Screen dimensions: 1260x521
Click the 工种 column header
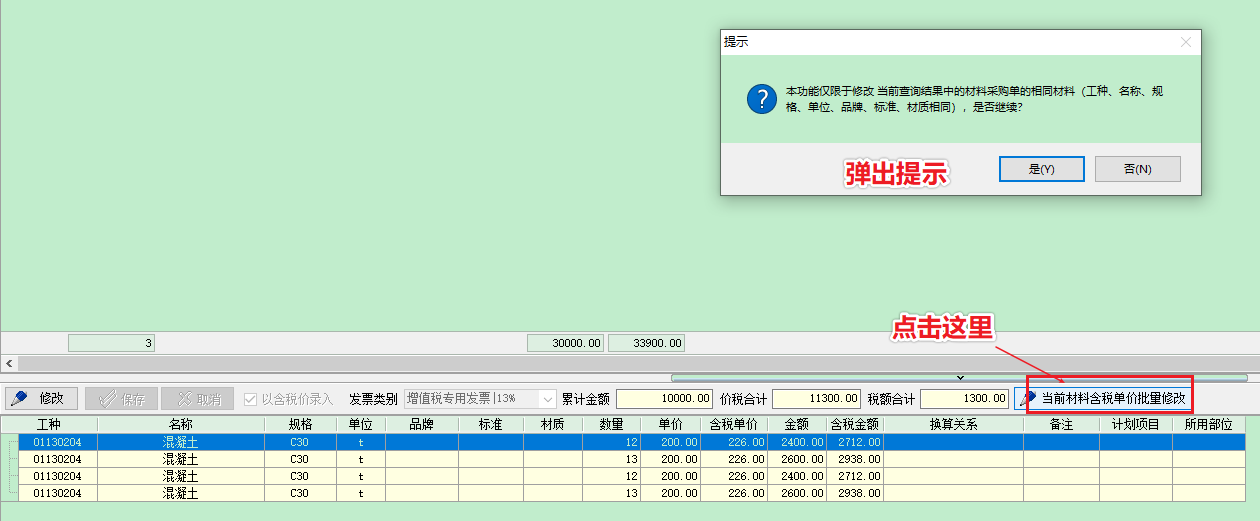[49, 424]
